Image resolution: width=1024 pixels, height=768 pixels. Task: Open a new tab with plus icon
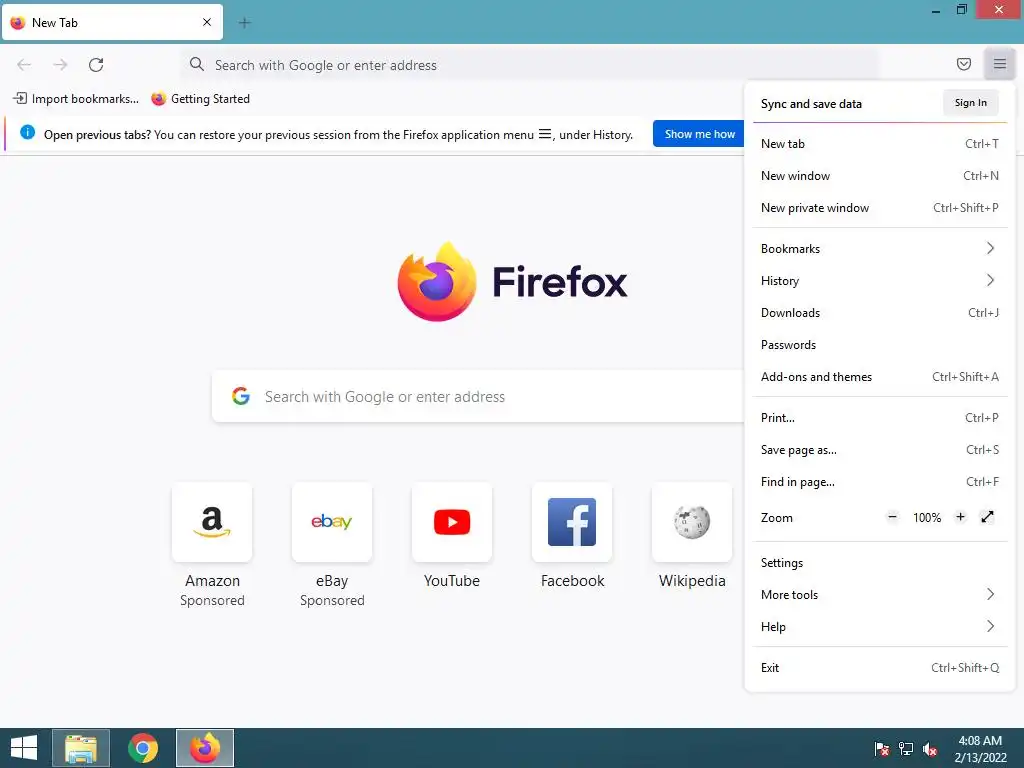pyautogui.click(x=244, y=23)
